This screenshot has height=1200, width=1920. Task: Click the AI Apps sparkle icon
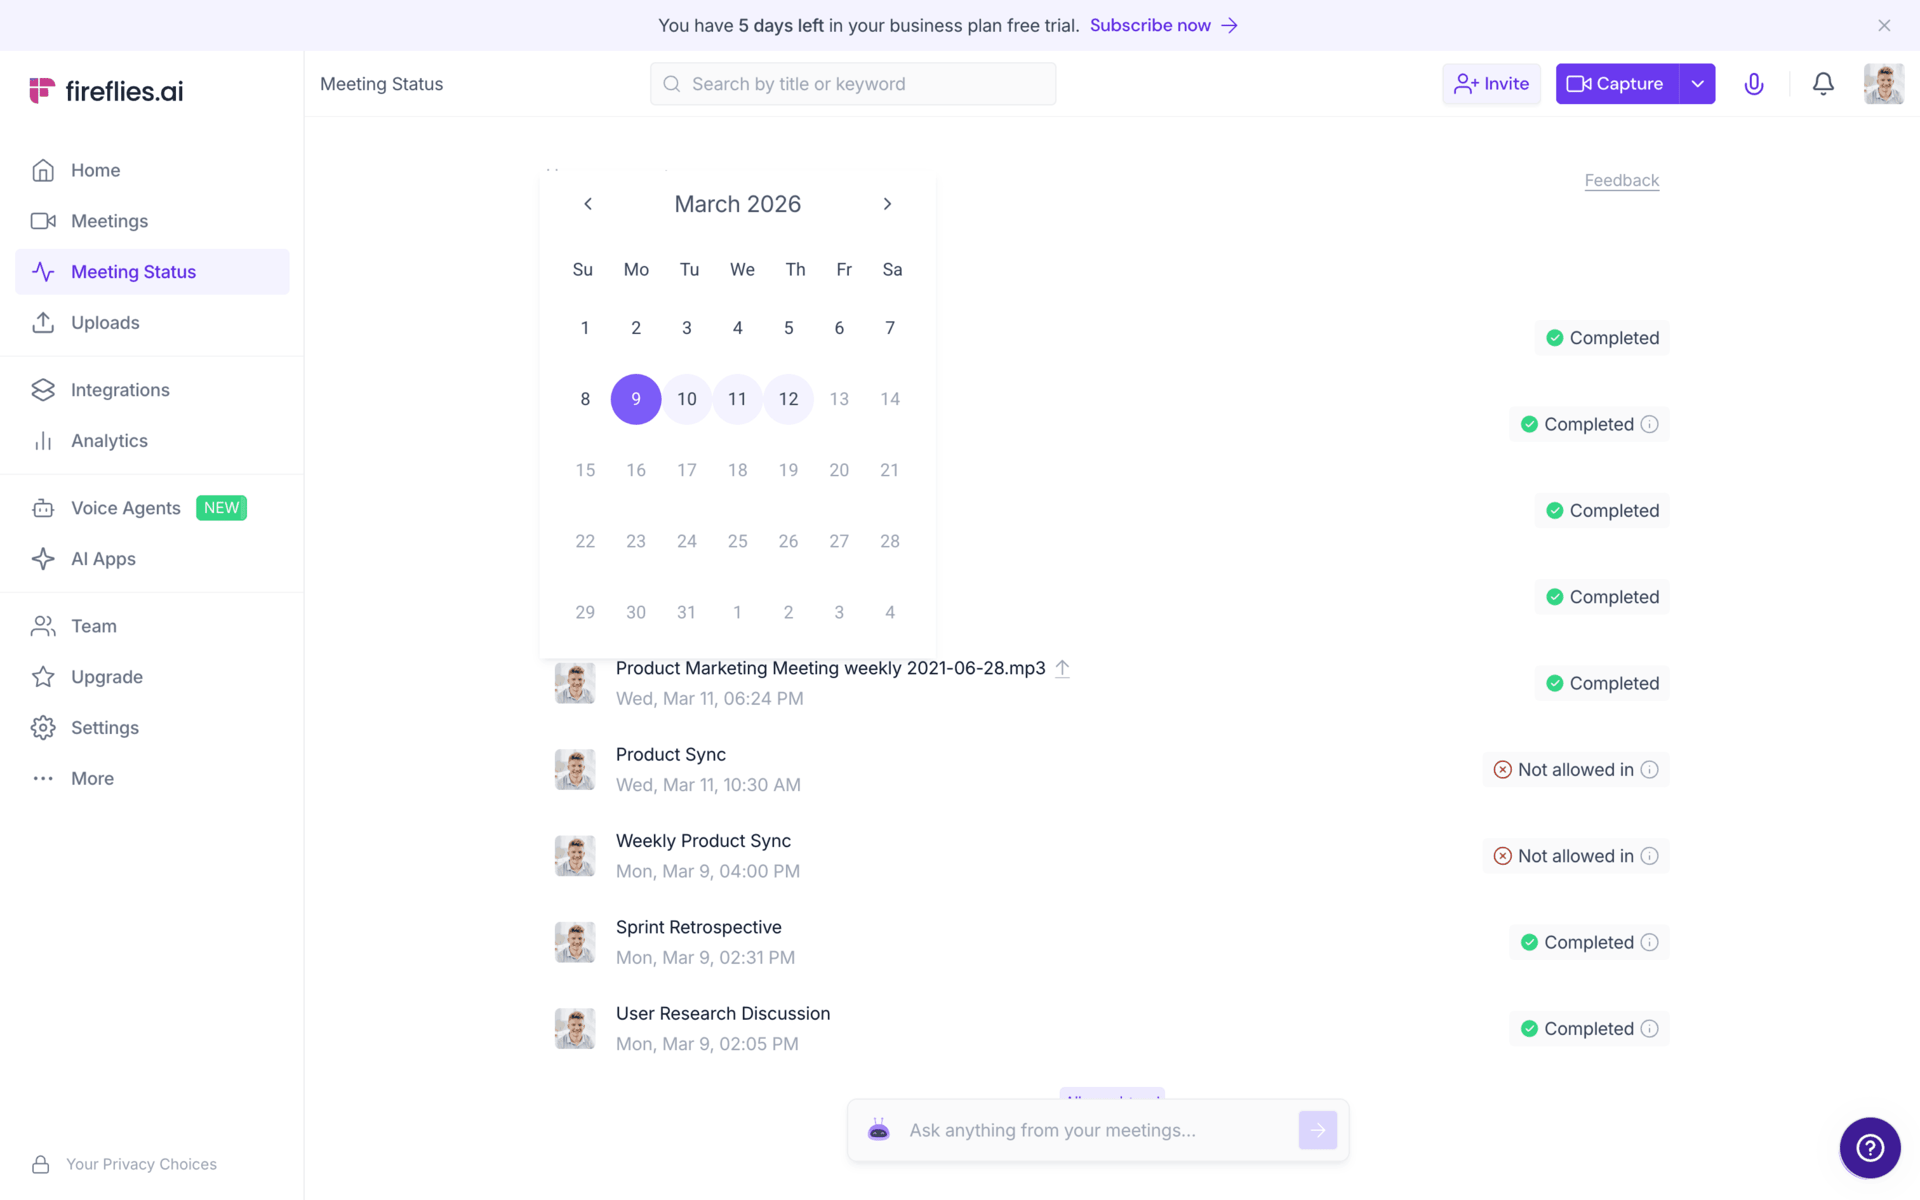[43, 559]
